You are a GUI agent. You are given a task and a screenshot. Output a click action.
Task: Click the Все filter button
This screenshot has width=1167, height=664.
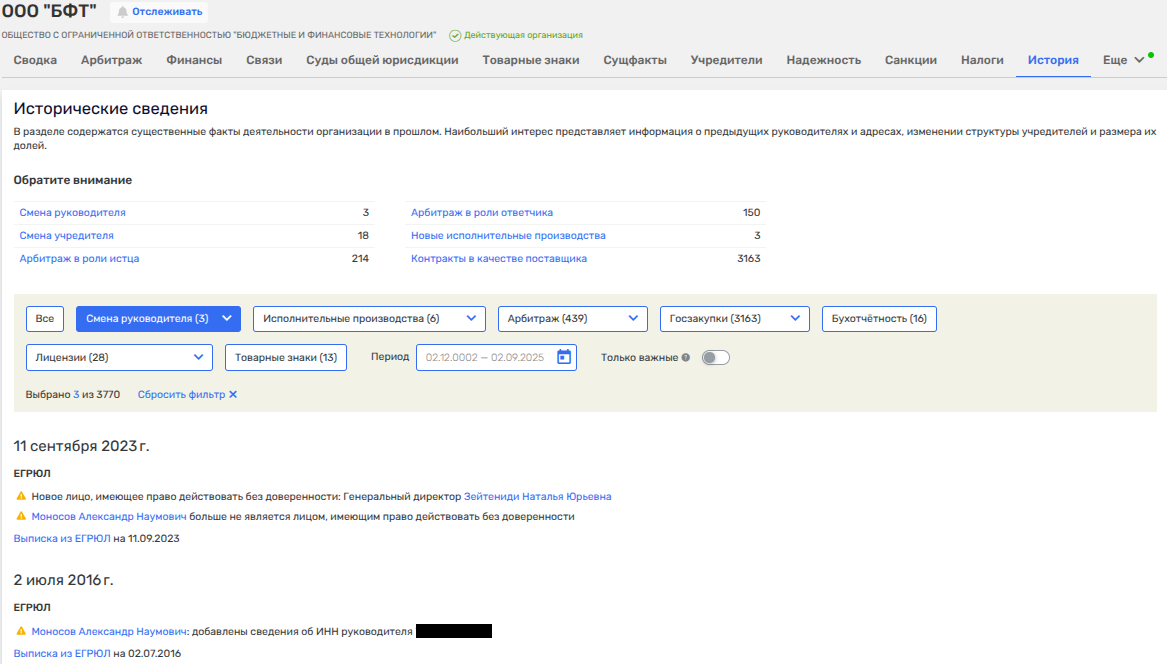coord(45,319)
